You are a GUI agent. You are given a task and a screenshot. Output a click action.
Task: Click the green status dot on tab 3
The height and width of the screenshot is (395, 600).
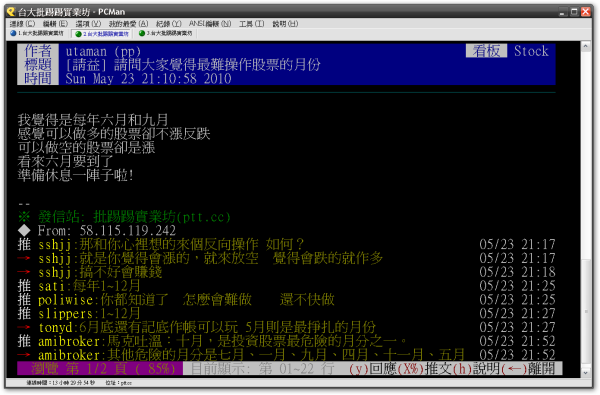[x=142, y=33]
